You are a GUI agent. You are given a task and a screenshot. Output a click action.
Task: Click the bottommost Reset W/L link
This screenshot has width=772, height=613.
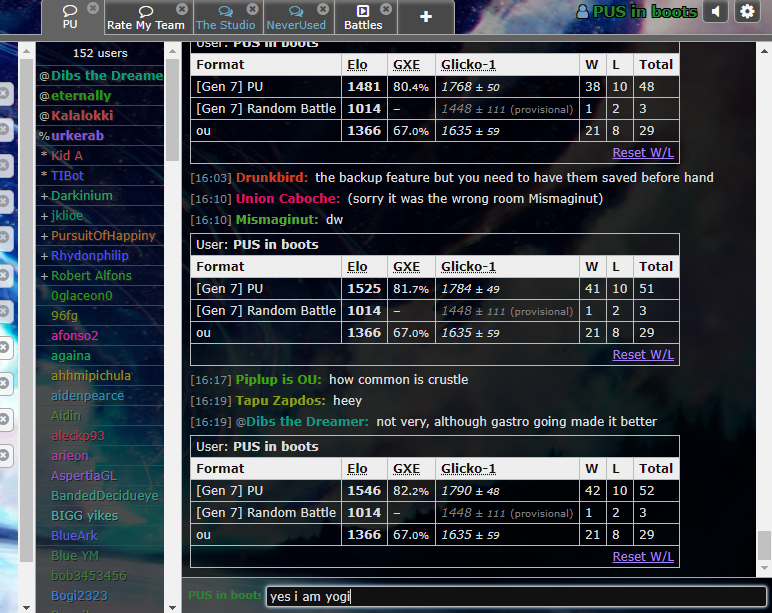(x=643, y=557)
